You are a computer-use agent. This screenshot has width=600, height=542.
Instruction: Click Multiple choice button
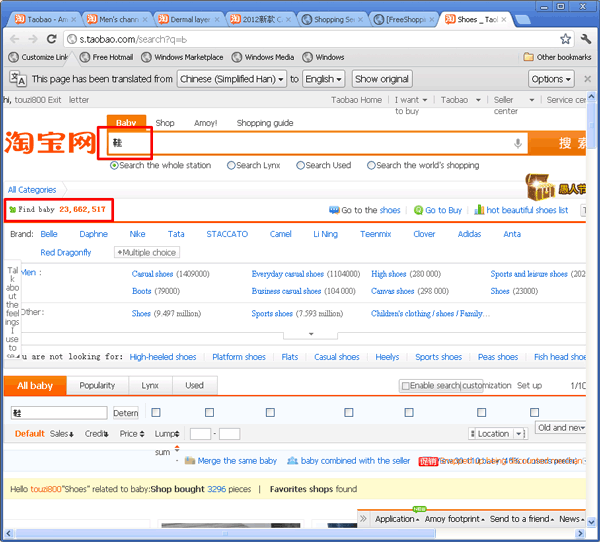(x=147, y=252)
